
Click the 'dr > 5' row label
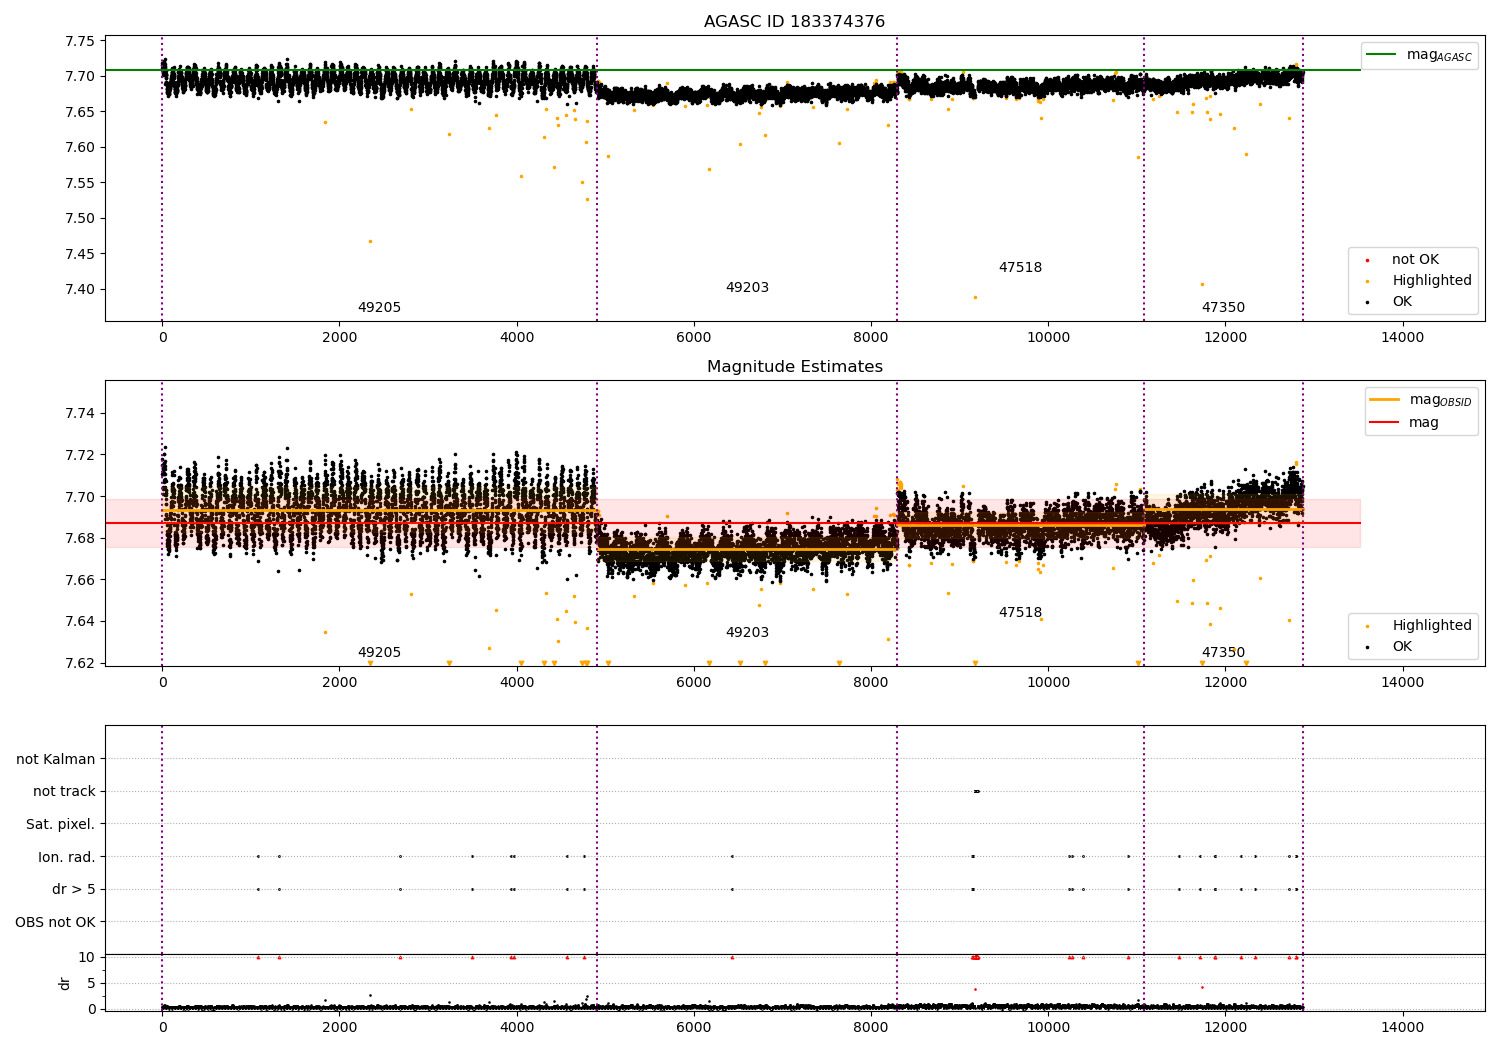coord(74,889)
